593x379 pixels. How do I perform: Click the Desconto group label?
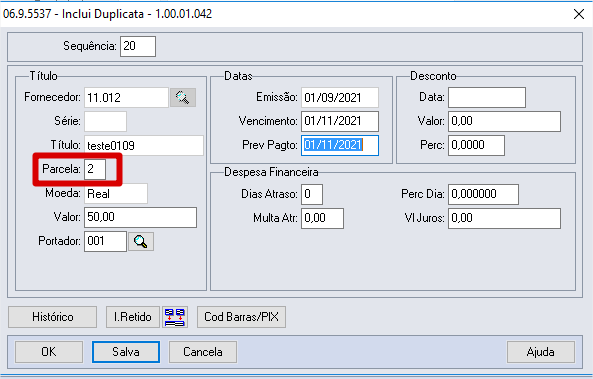click(x=433, y=76)
